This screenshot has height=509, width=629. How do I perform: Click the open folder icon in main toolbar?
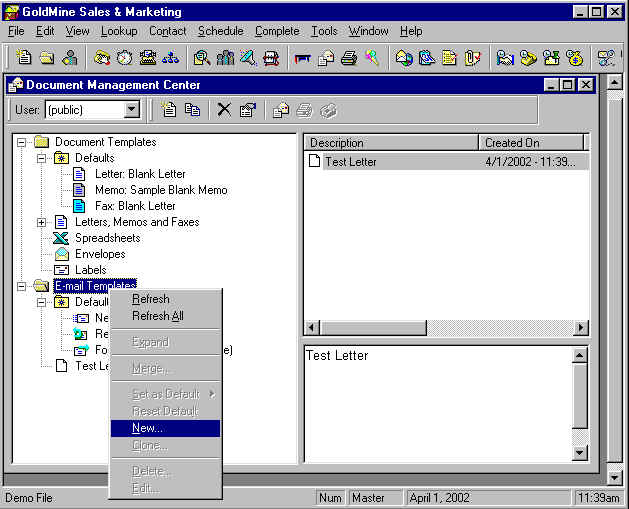click(x=47, y=58)
